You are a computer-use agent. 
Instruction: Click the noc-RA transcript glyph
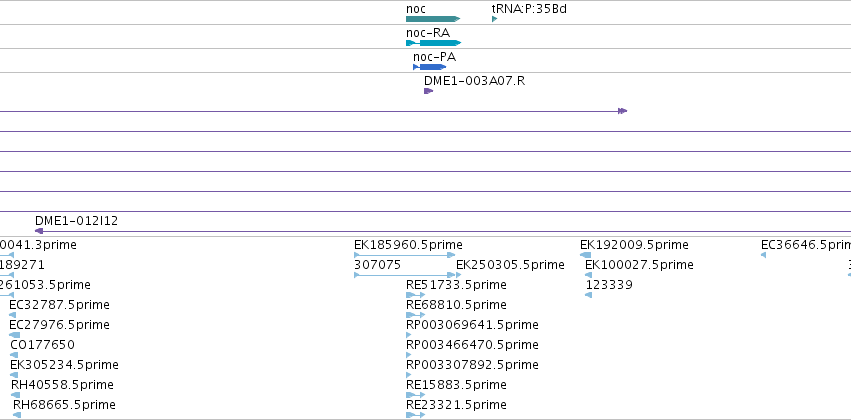click(433, 43)
